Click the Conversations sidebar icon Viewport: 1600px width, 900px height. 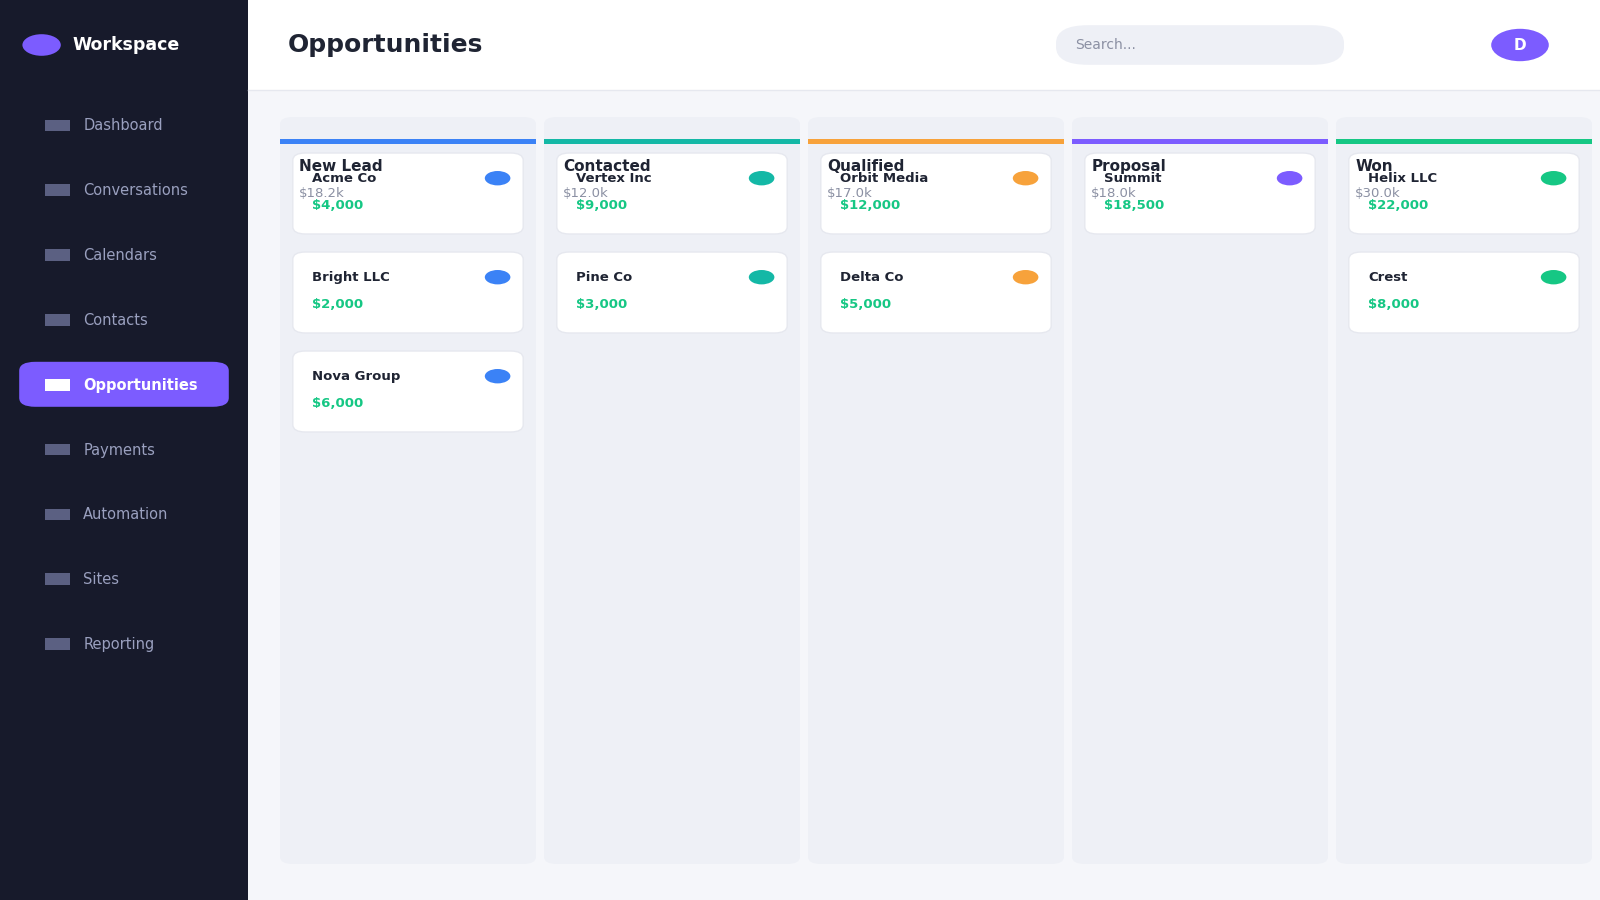[x=57, y=190]
